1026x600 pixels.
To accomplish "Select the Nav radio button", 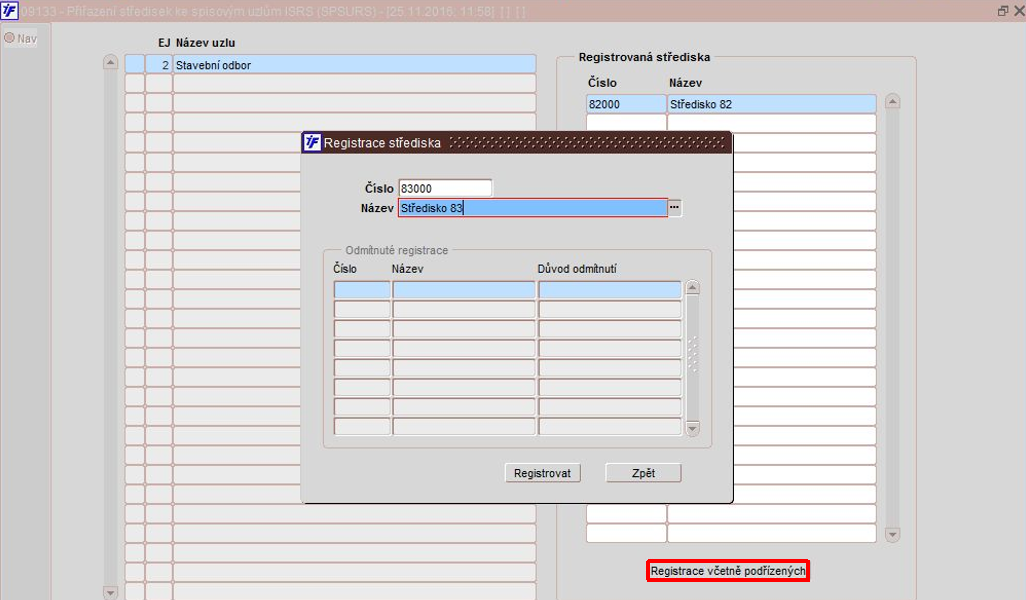I will point(10,38).
